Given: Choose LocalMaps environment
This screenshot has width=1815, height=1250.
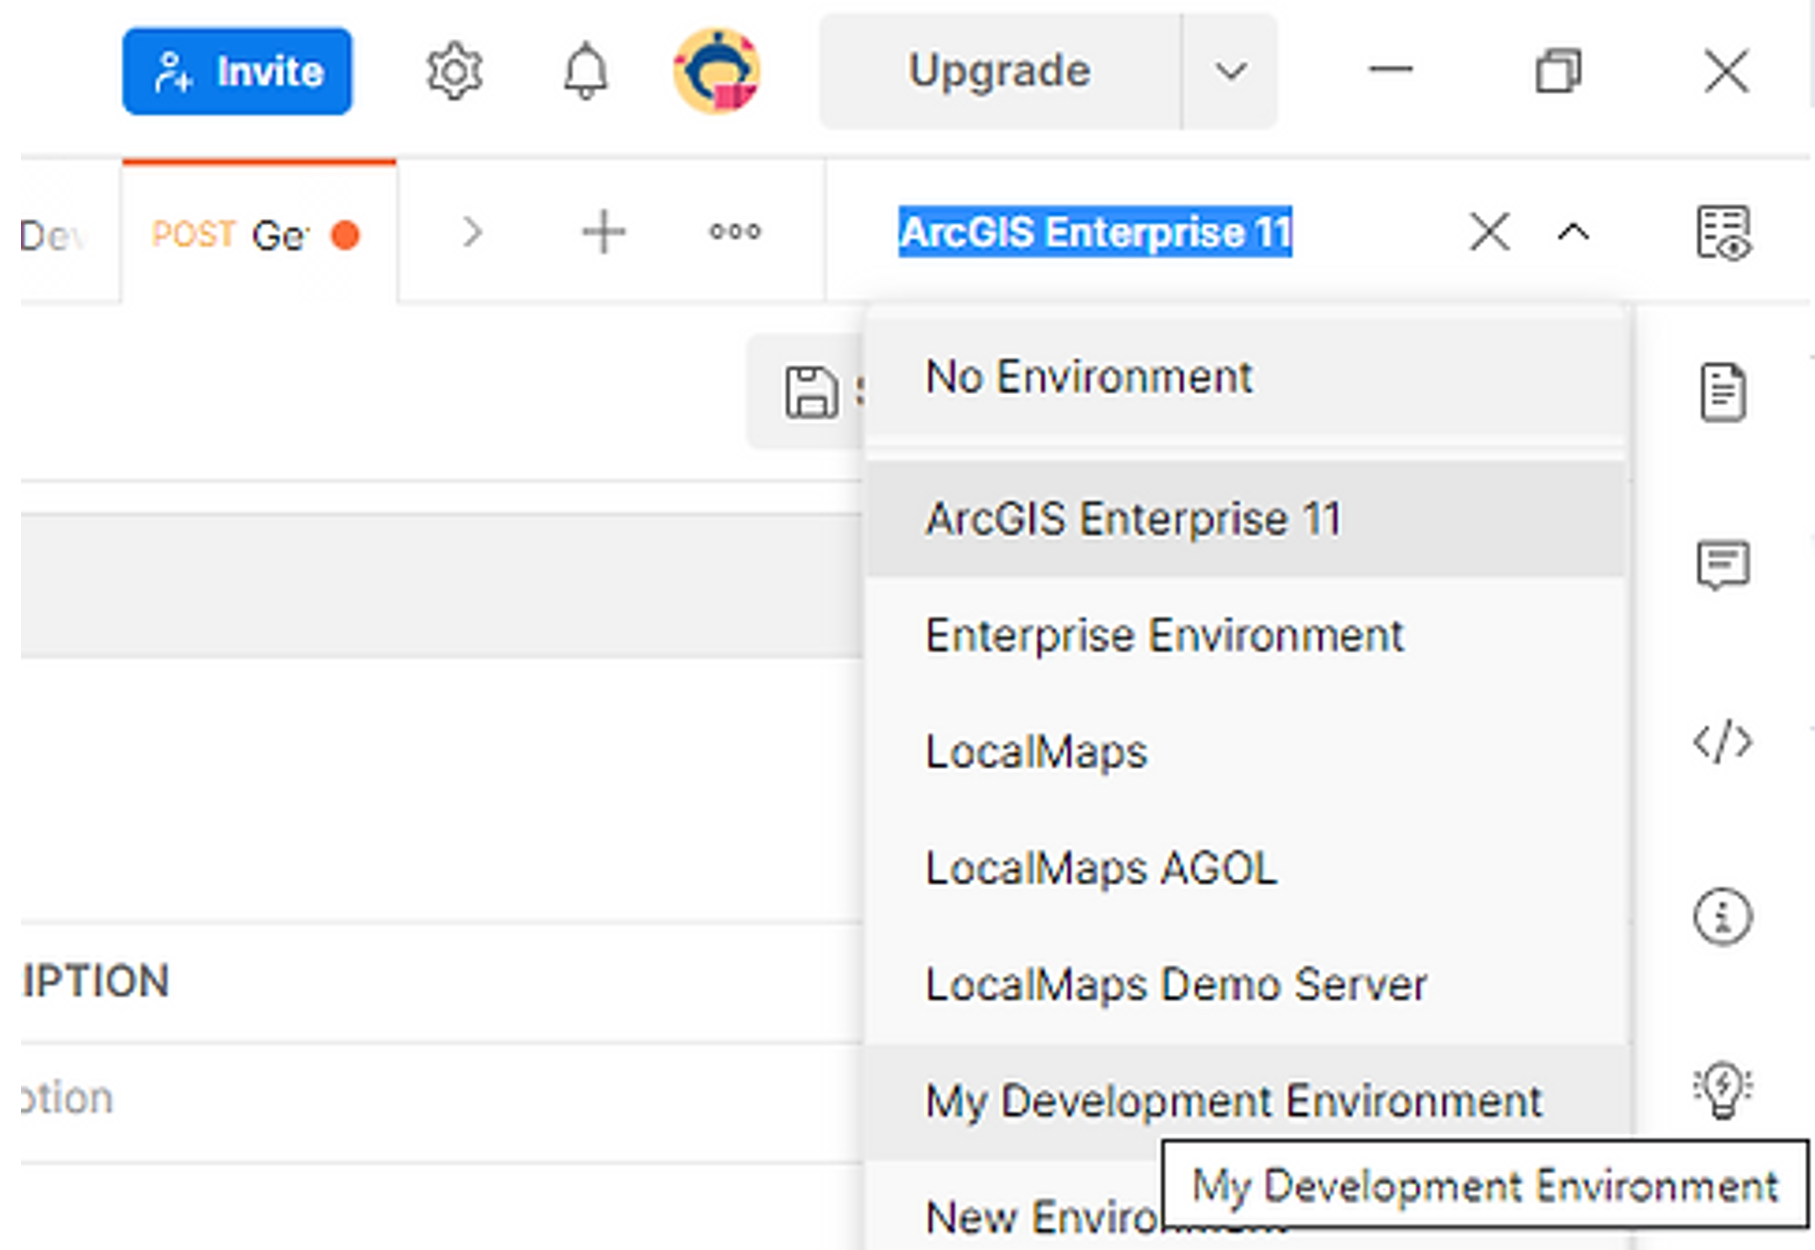Looking at the screenshot, I should click(x=1245, y=752).
